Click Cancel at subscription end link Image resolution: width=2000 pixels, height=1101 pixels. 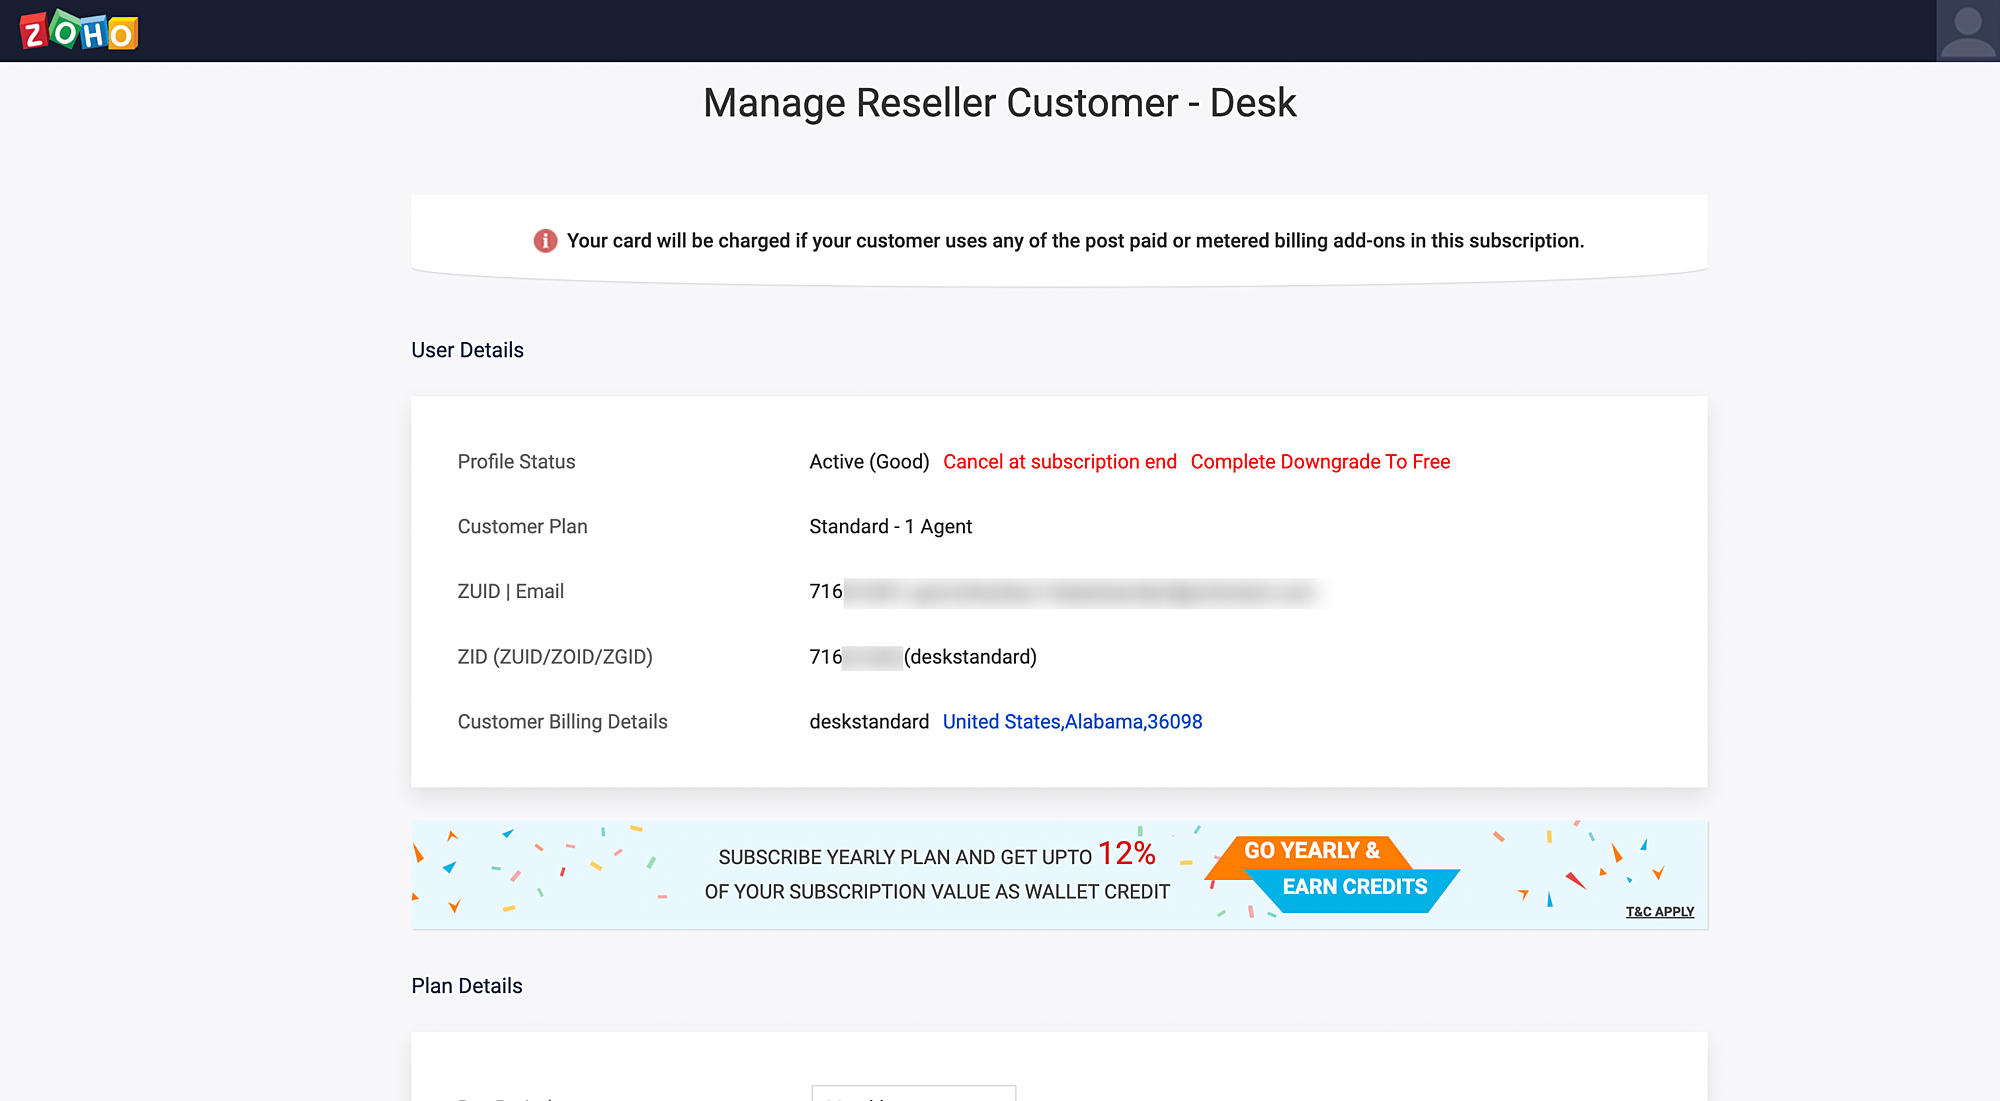click(1059, 462)
